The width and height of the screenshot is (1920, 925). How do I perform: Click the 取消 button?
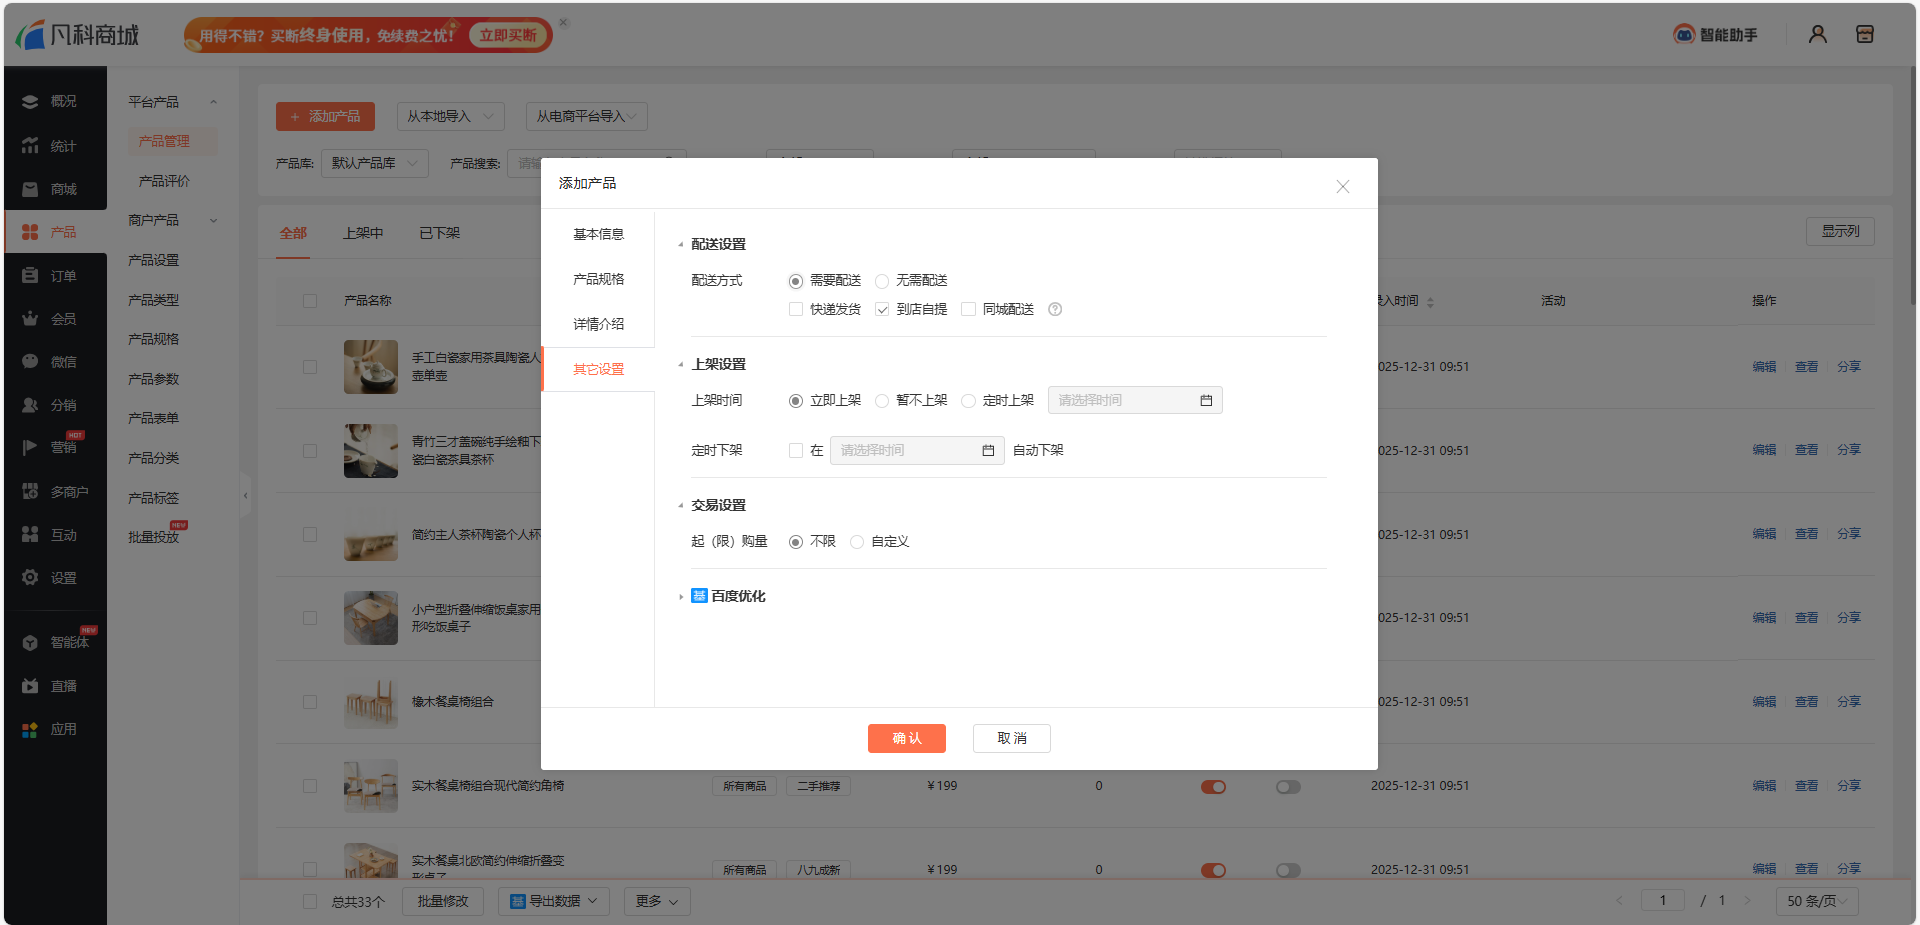click(1011, 738)
